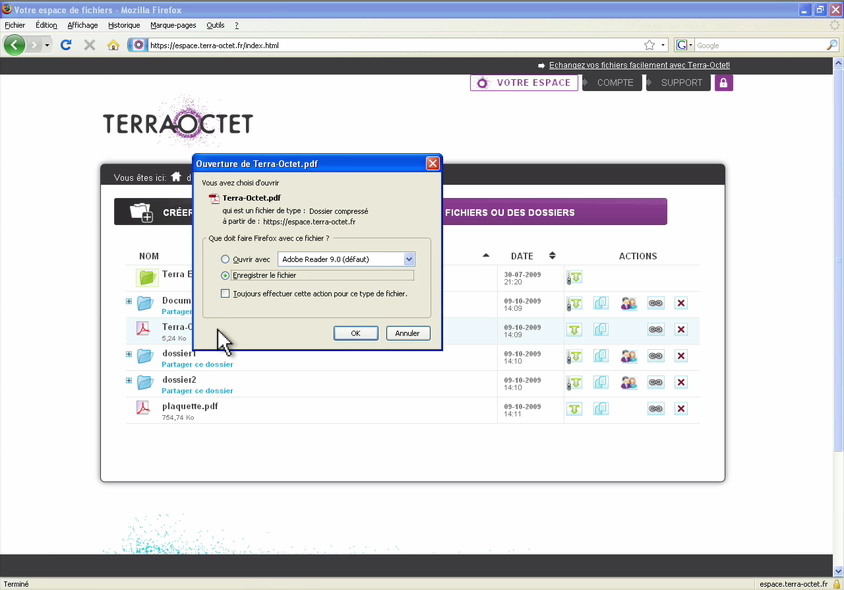The width and height of the screenshot is (844, 590).
Task: Click 'Partager ce dossier' under dossier1
Action: [x=198, y=364]
